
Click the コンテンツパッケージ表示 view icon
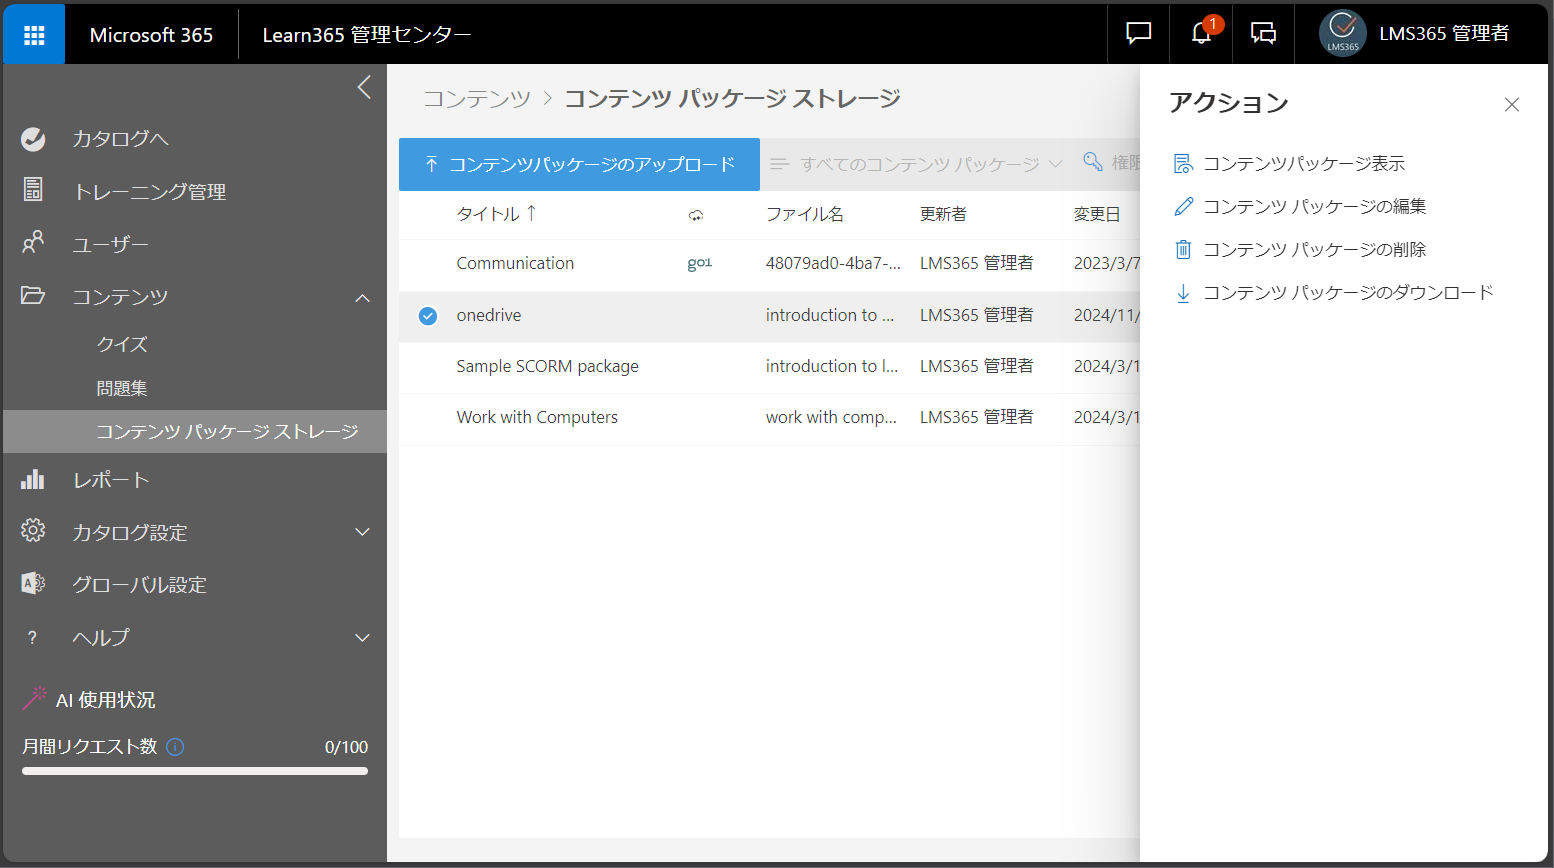coord(1184,164)
